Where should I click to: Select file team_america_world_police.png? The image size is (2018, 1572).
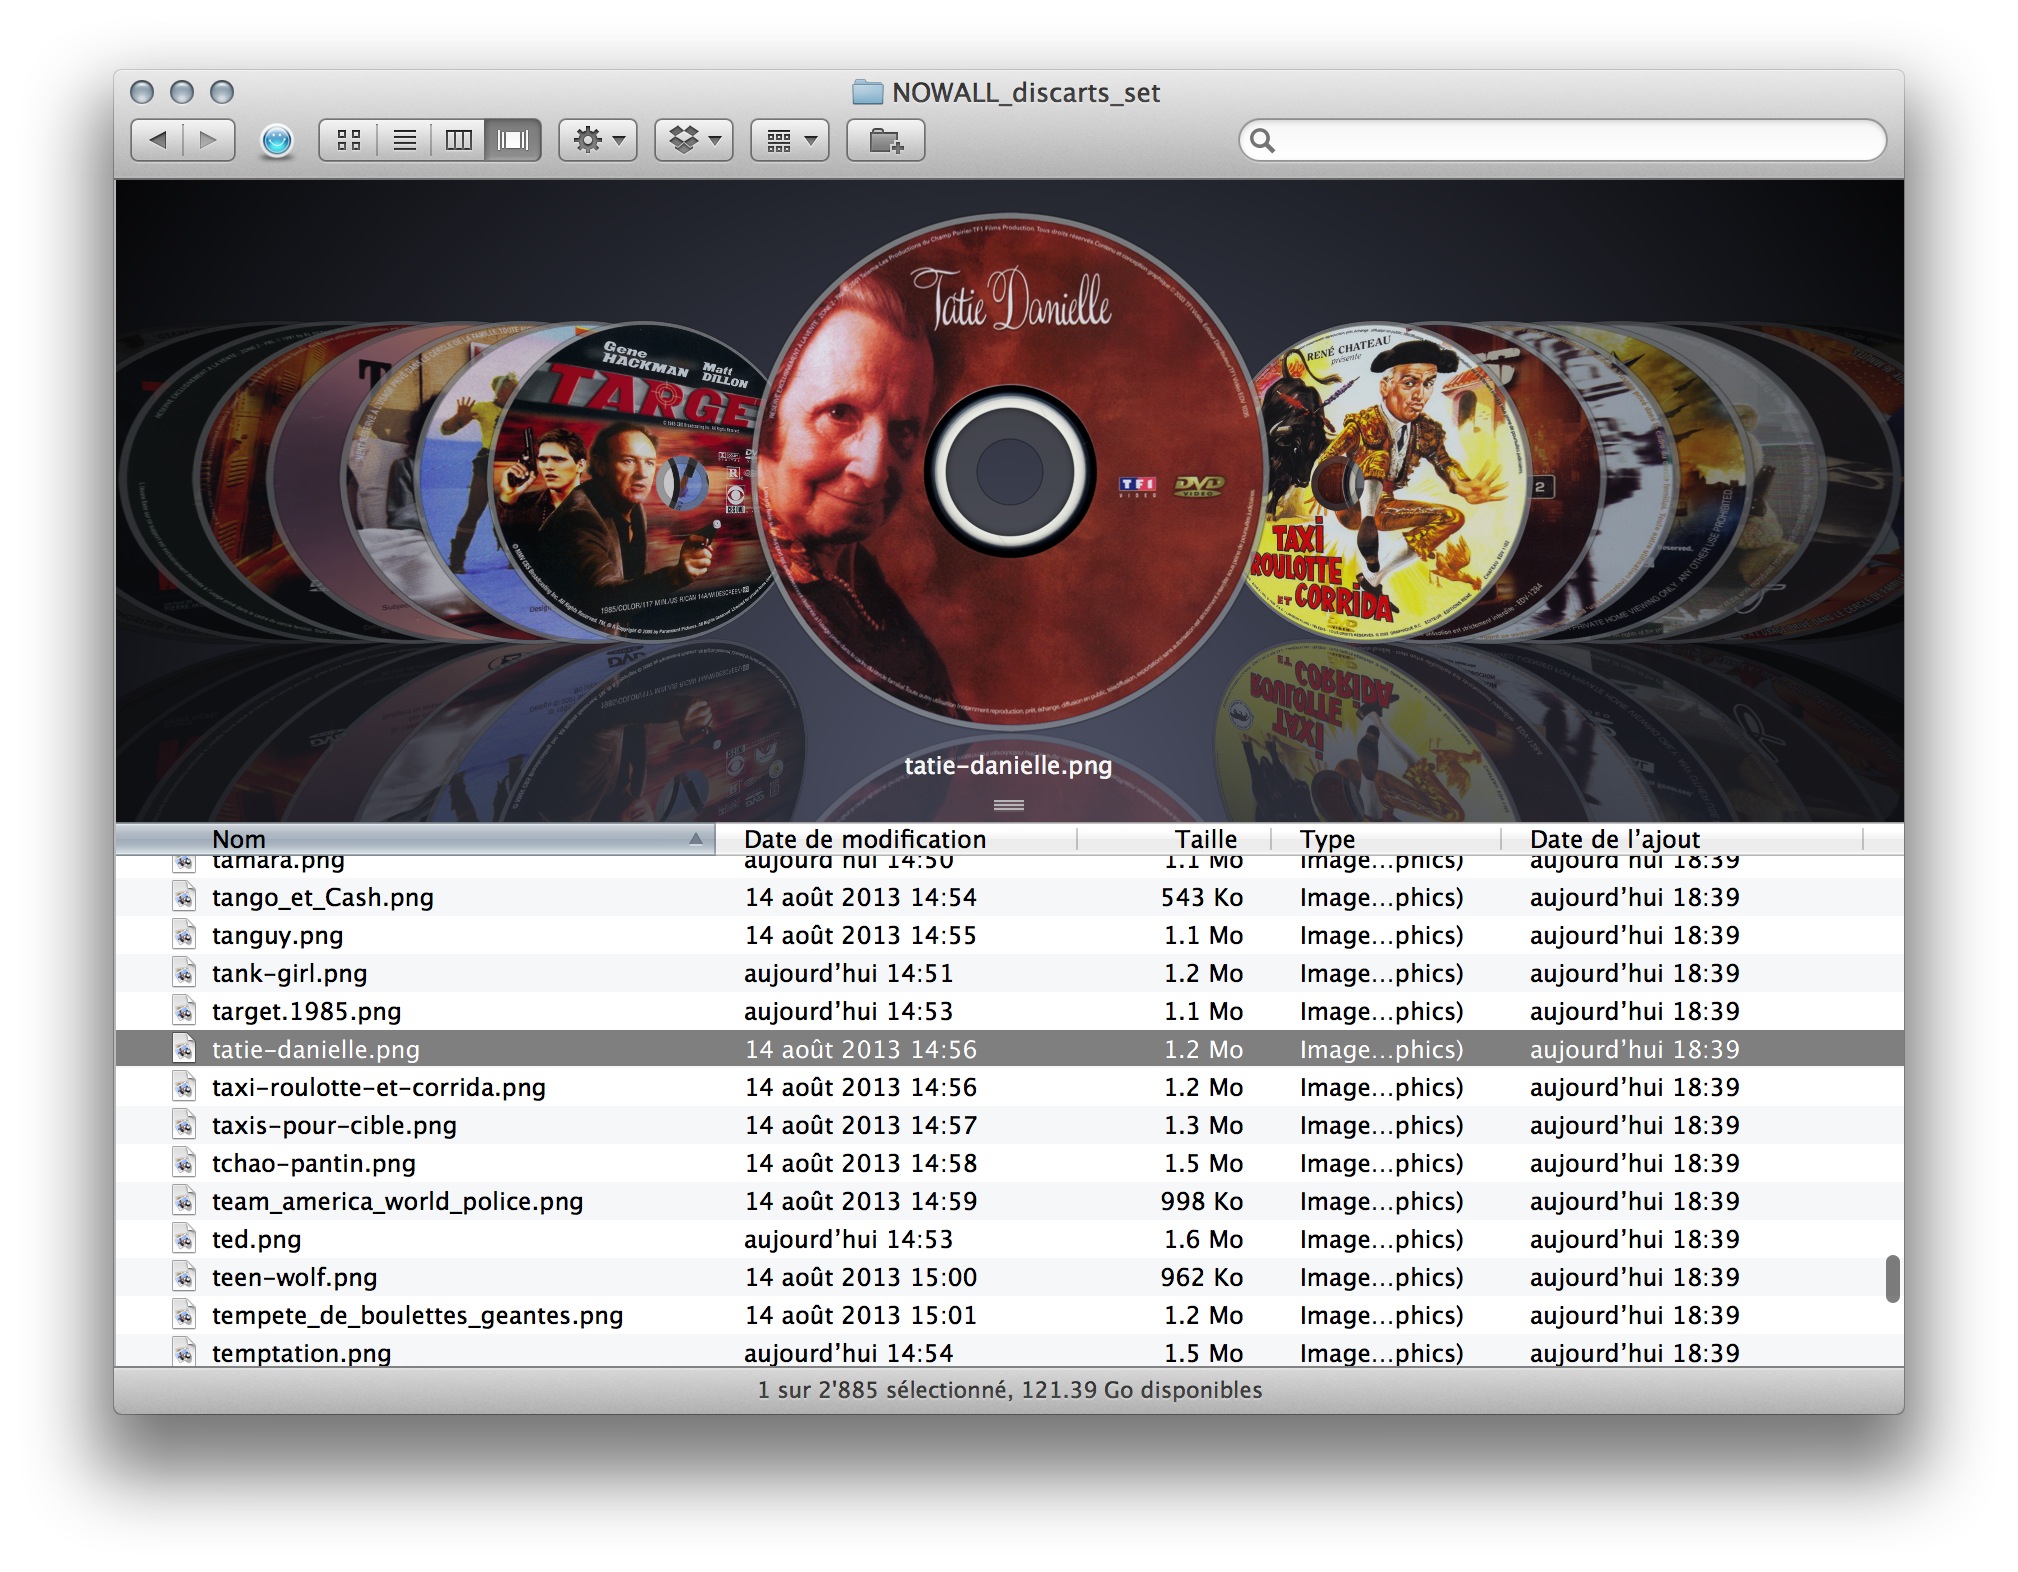pyautogui.click(x=1009, y=1201)
